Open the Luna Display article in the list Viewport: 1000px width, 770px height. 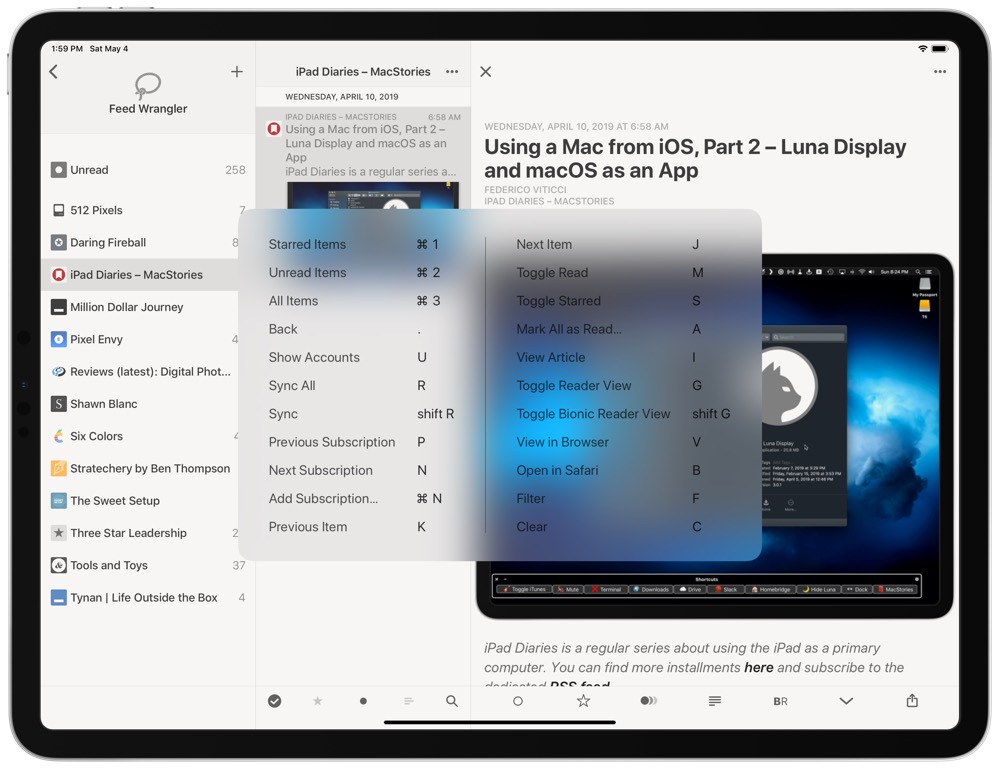[363, 158]
